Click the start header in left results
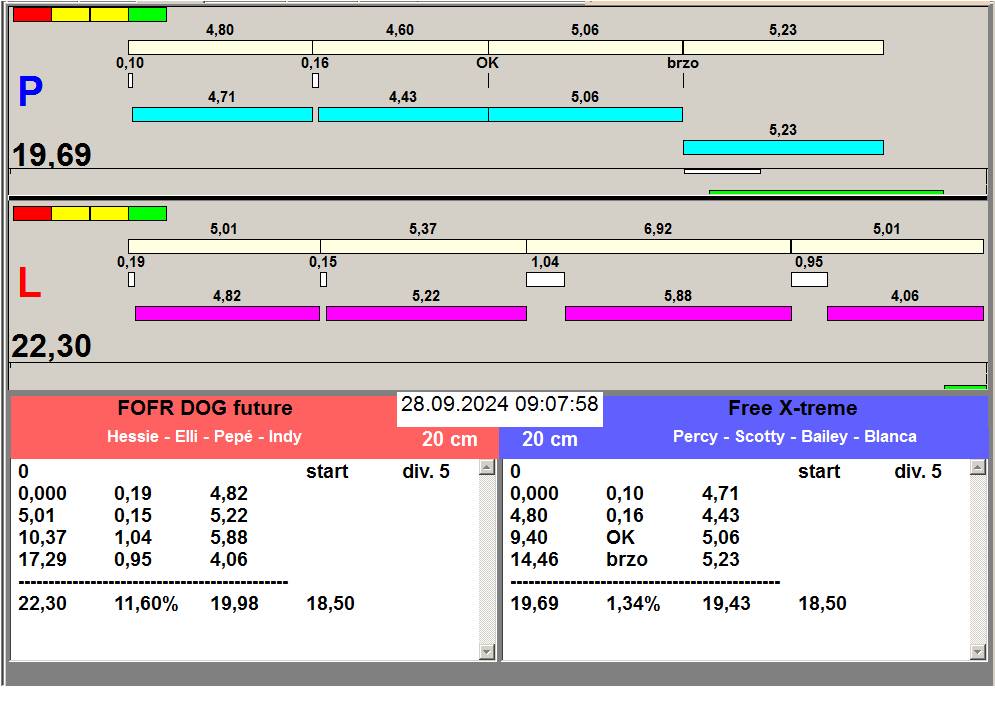Image resolution: width=995 pixels, height=716 pixels. point(327,472)
